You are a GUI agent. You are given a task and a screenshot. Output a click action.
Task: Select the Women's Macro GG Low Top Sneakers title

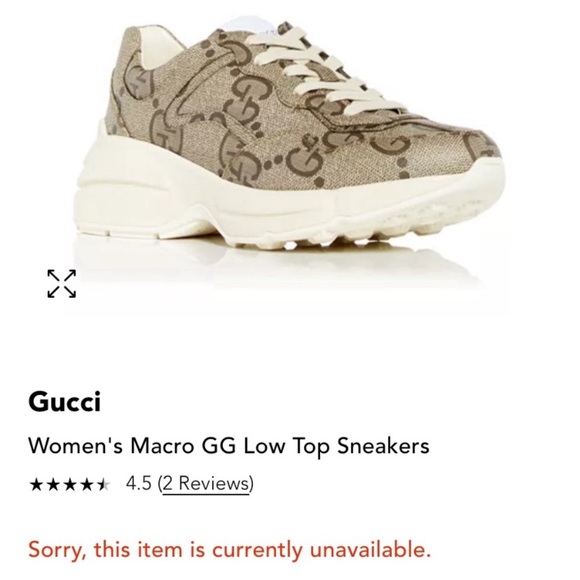point(229,446)
